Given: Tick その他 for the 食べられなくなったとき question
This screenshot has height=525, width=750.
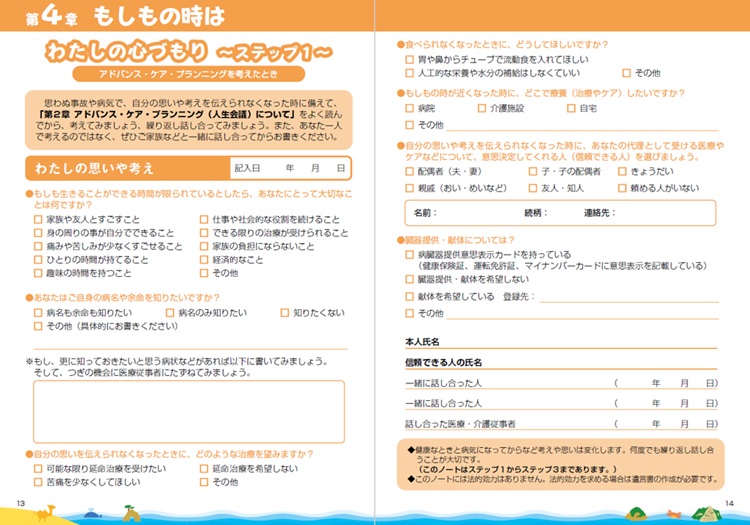Looking at the screenshot, I should (627, 73).
